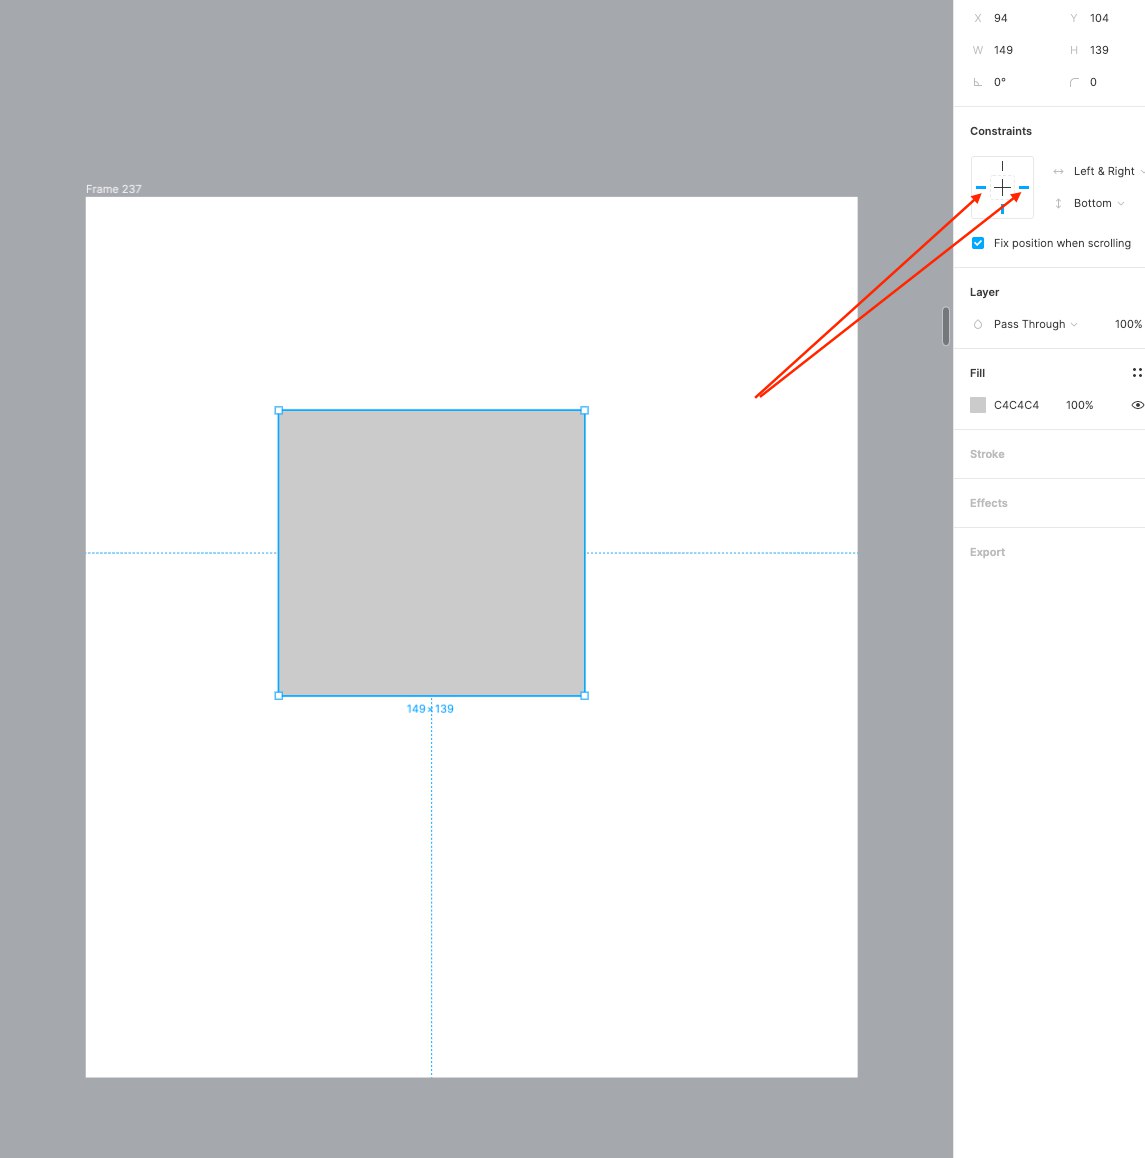Click the vertical arrows icon beside Bottom
The image size is (1145, 1158).
[x=1058, y=203]
